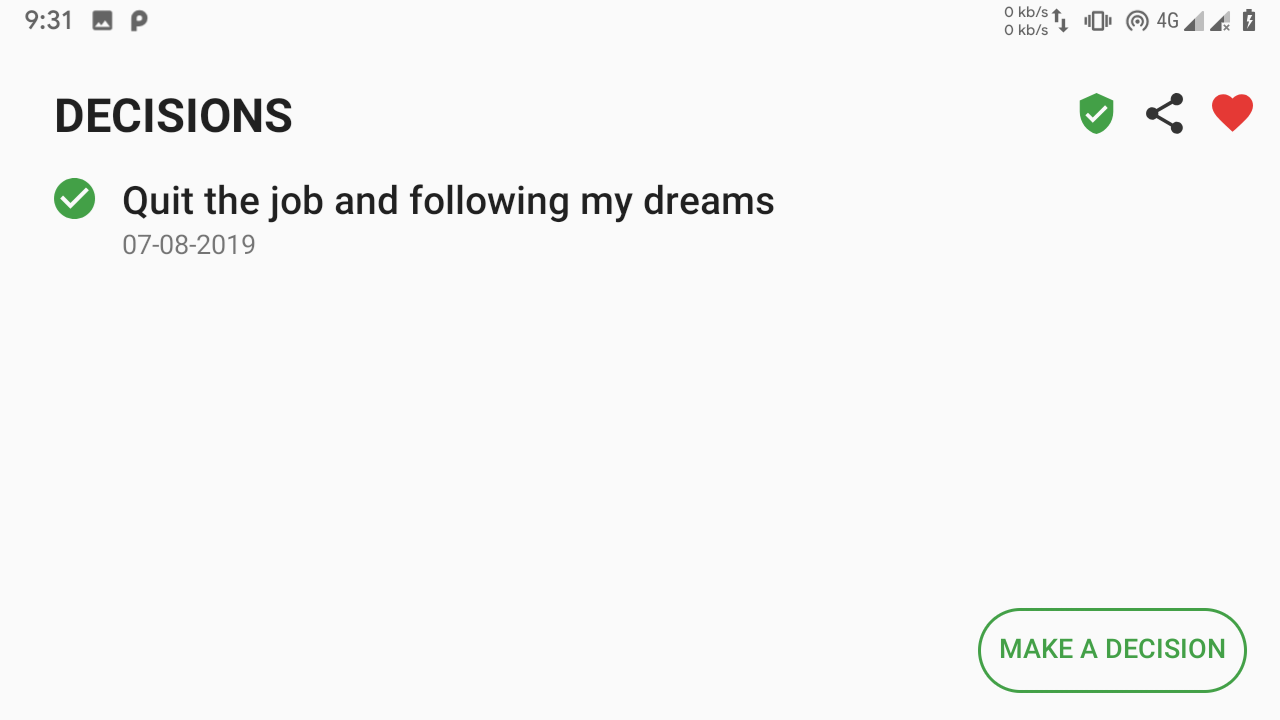Tap the hotspot status icon
The height and width of the screenshot is (720, 1280).
(1137, 21)
